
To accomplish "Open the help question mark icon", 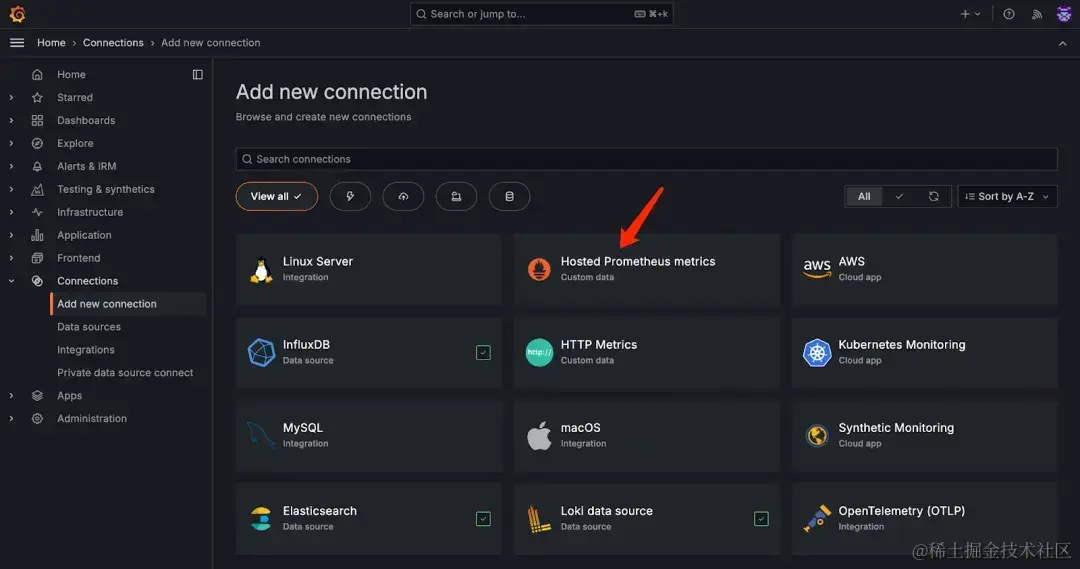I will coord(1008,14).
